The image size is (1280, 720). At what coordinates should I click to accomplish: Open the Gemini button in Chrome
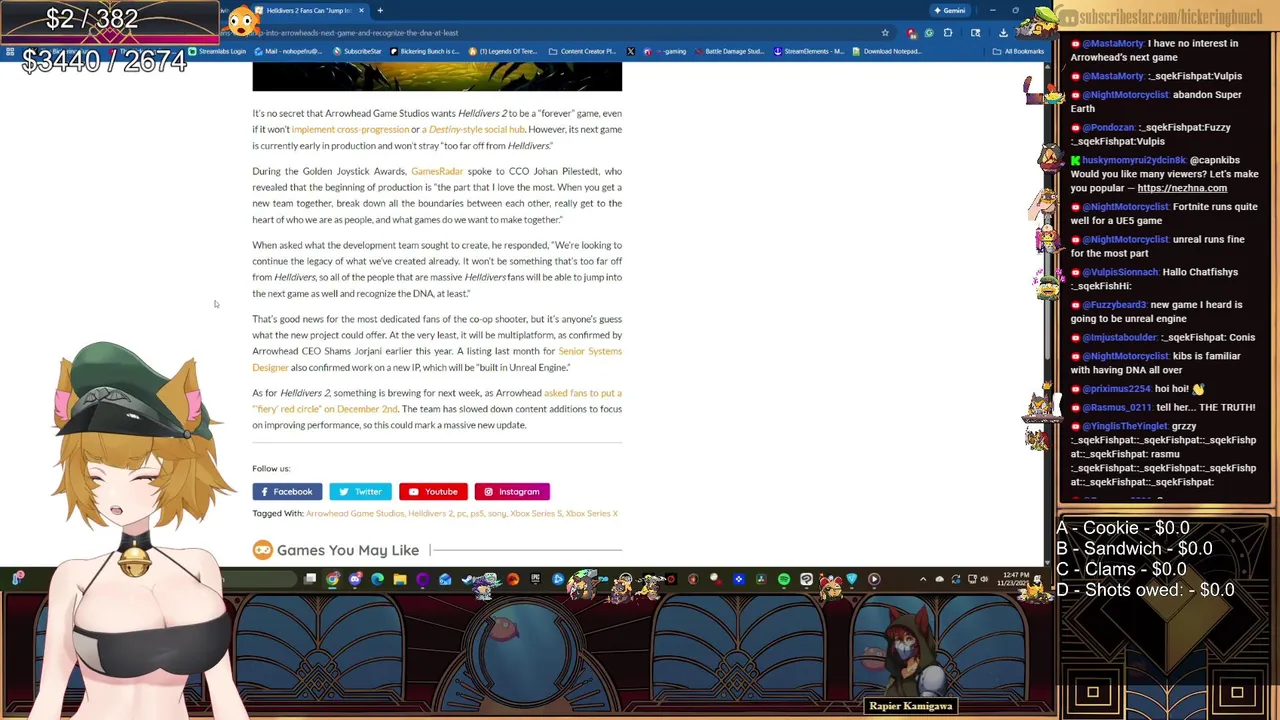point(949,10)
